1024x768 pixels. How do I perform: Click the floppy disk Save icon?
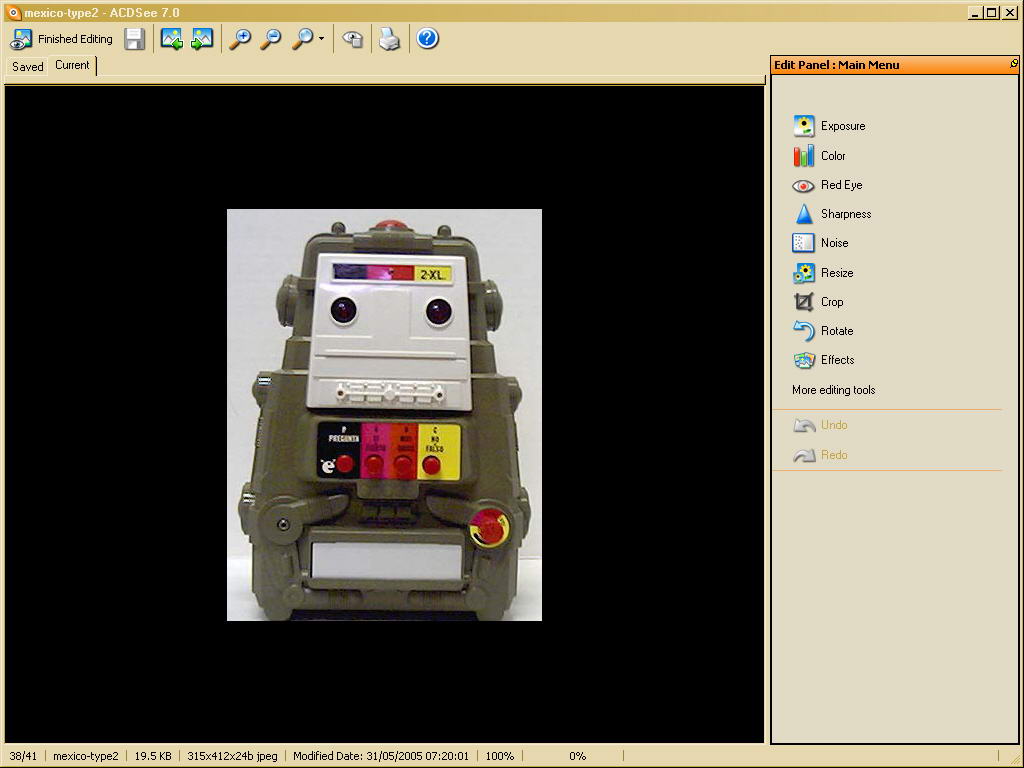[135, 39]
